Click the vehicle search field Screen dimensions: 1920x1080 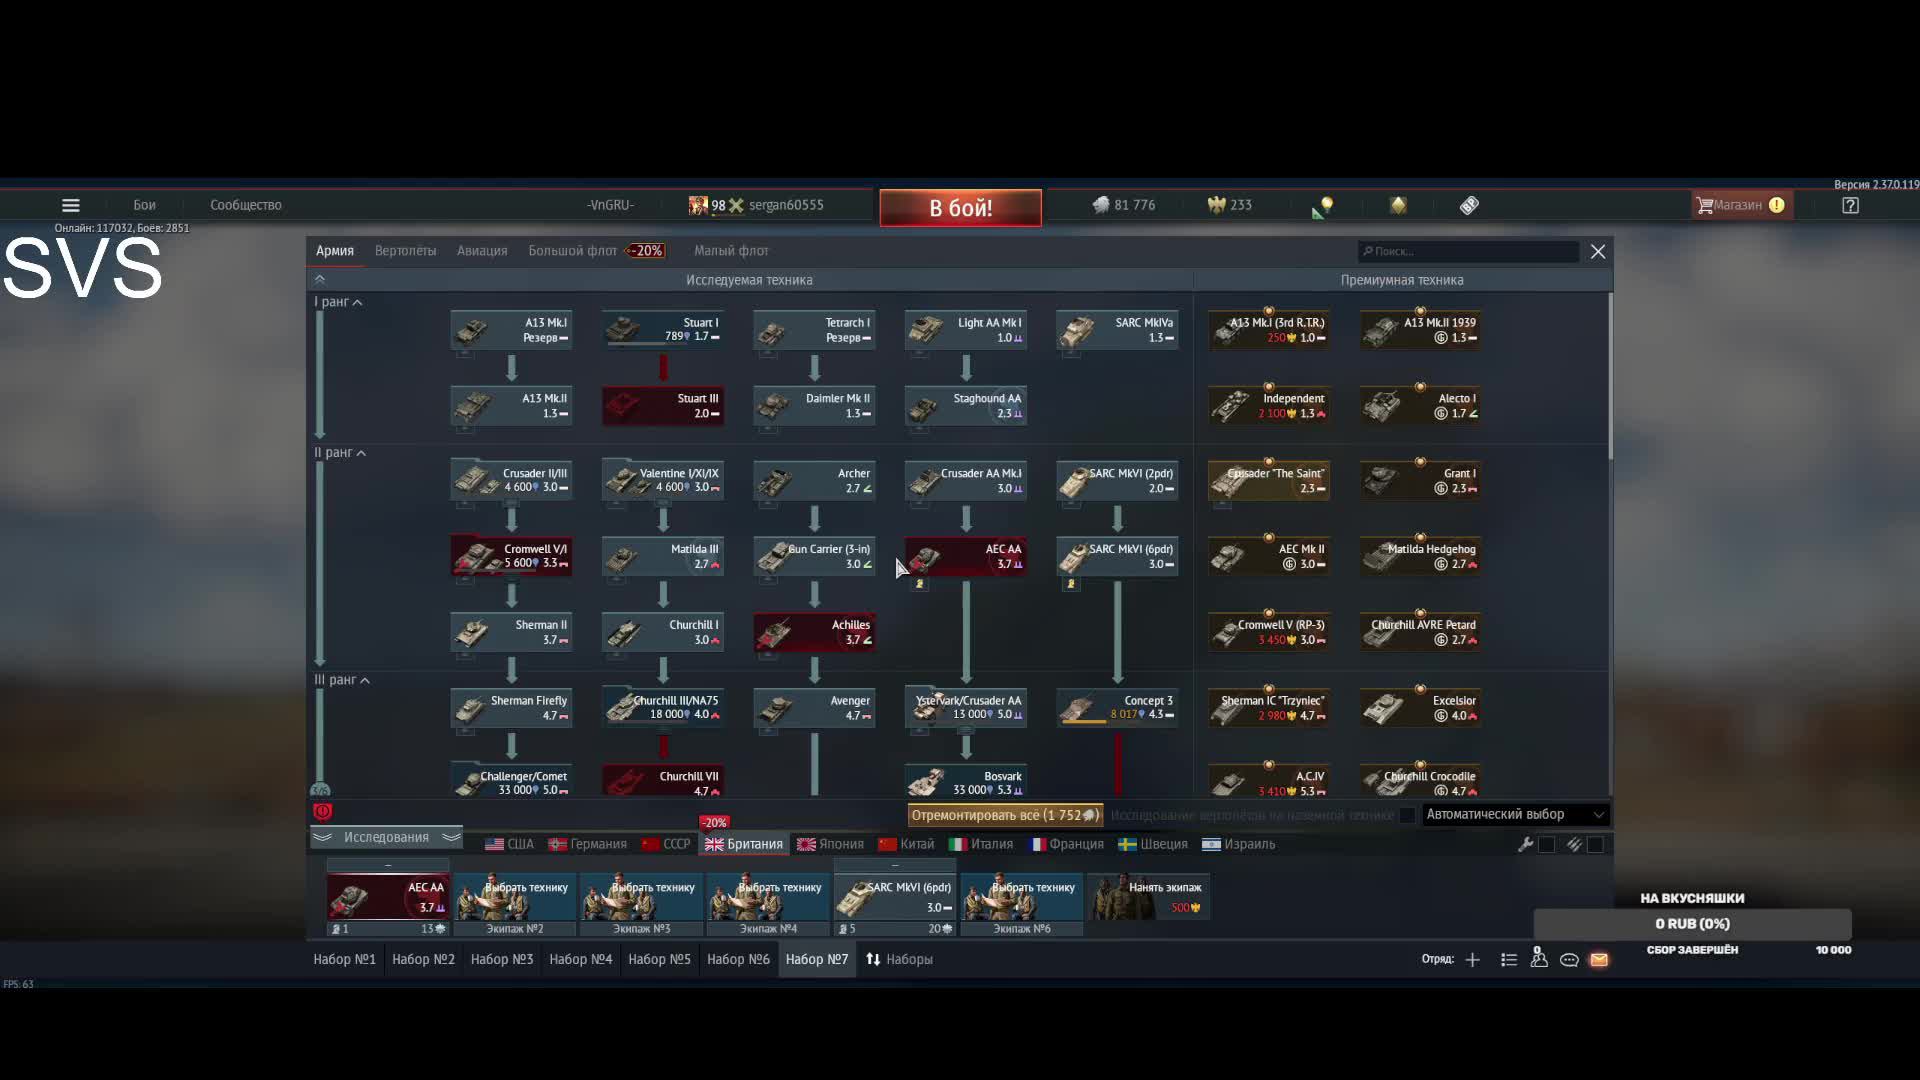click(x=1468, y=251)
